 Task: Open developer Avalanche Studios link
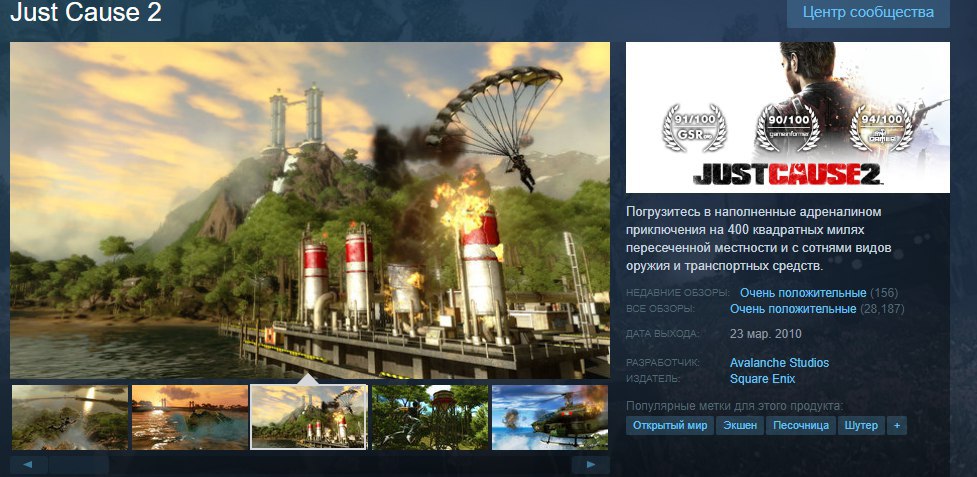[x=779, y=362]
